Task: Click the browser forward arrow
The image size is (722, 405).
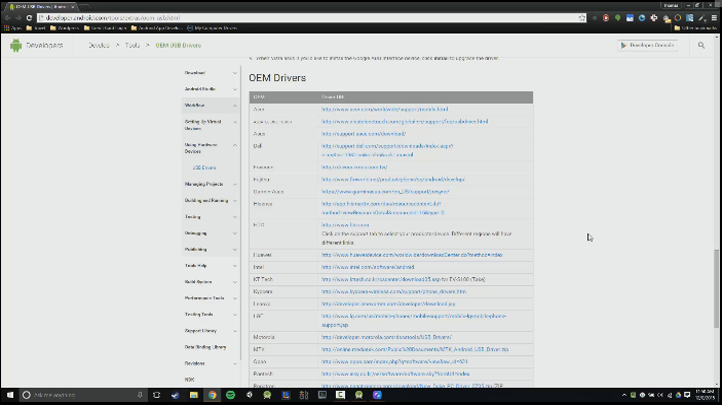Action: [x=18, y=18]
